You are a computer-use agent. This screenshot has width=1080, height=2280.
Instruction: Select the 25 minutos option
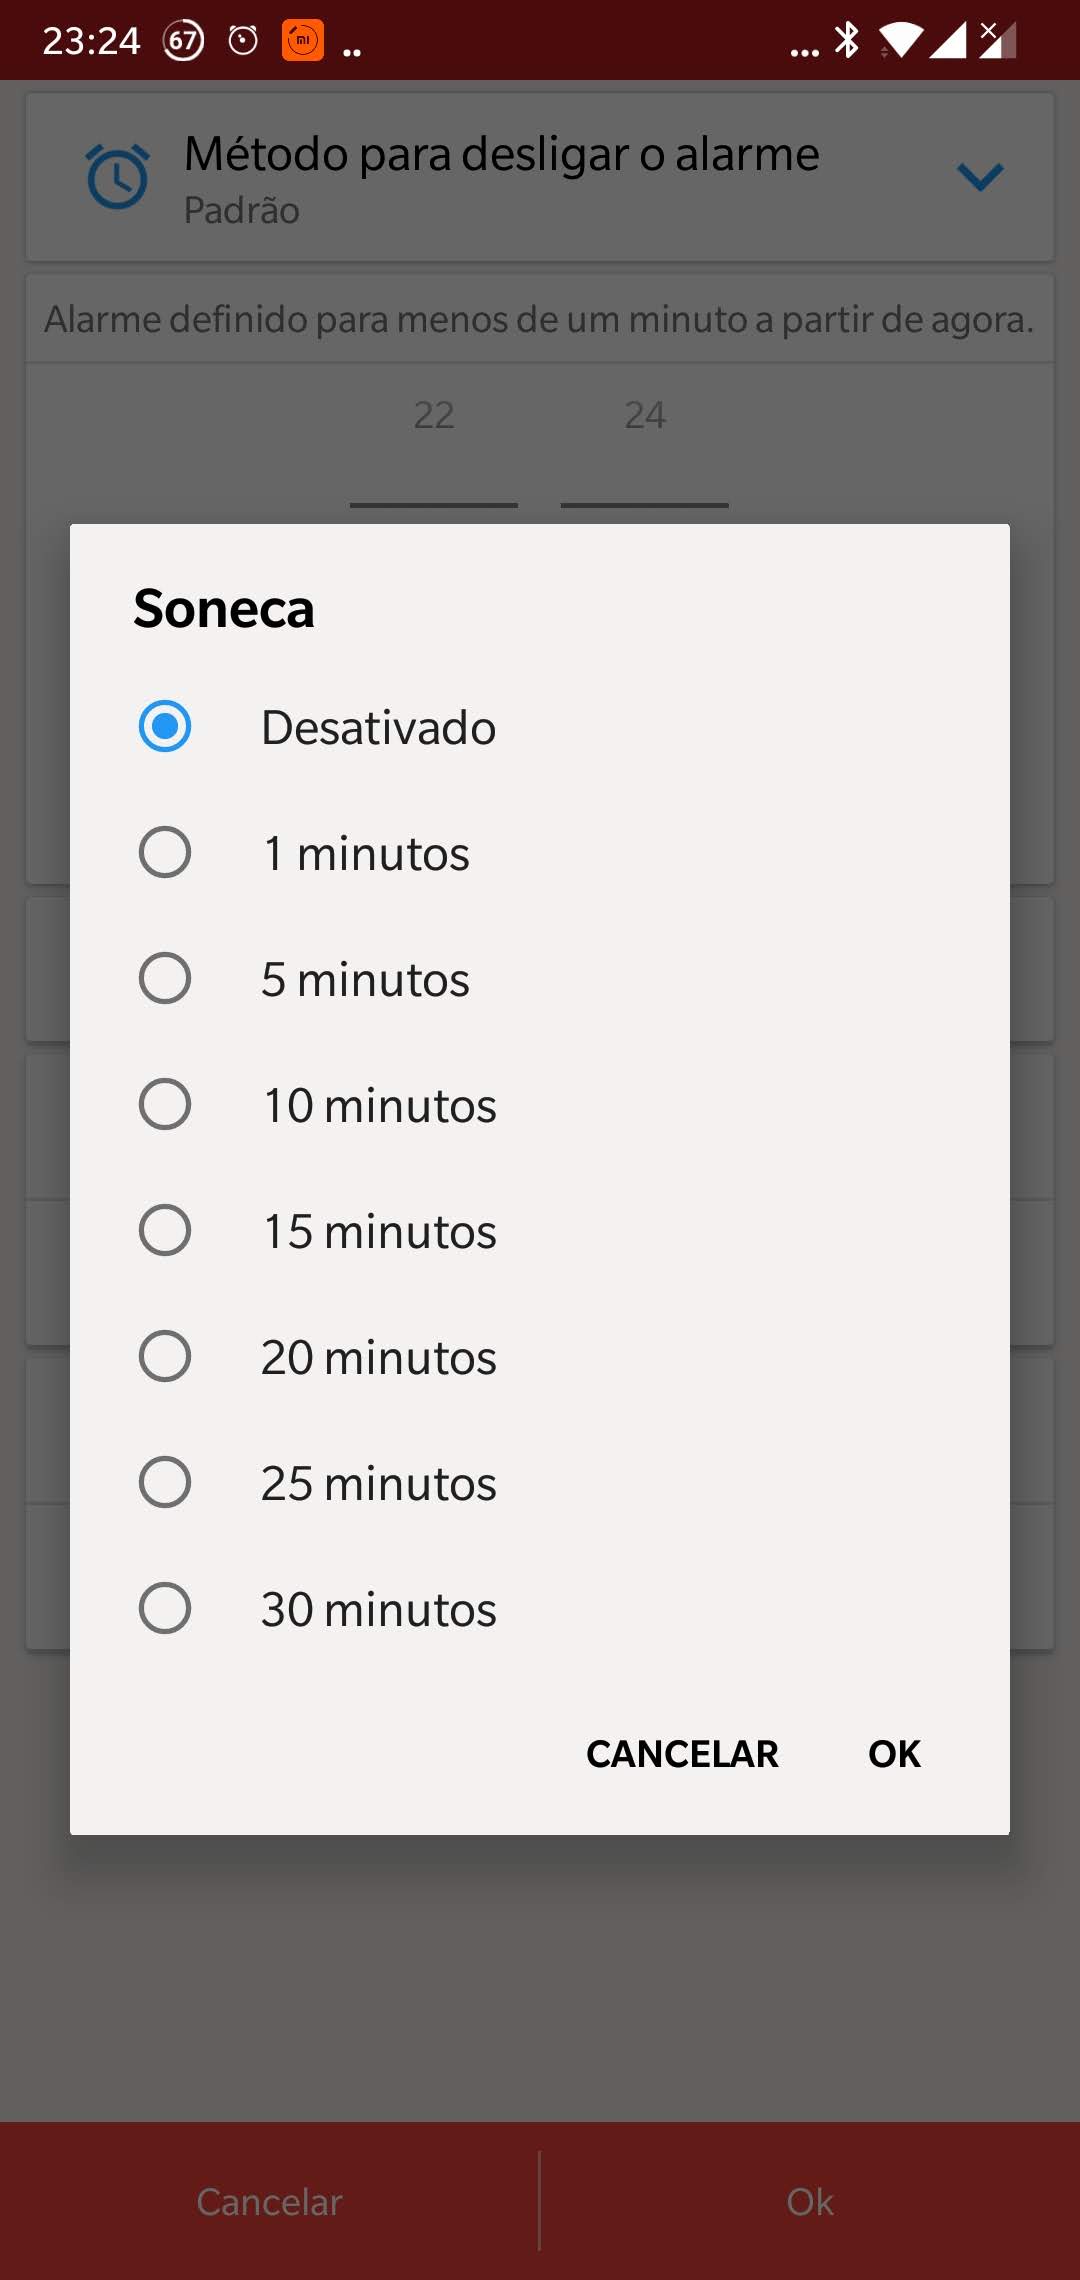point(165,1482)
